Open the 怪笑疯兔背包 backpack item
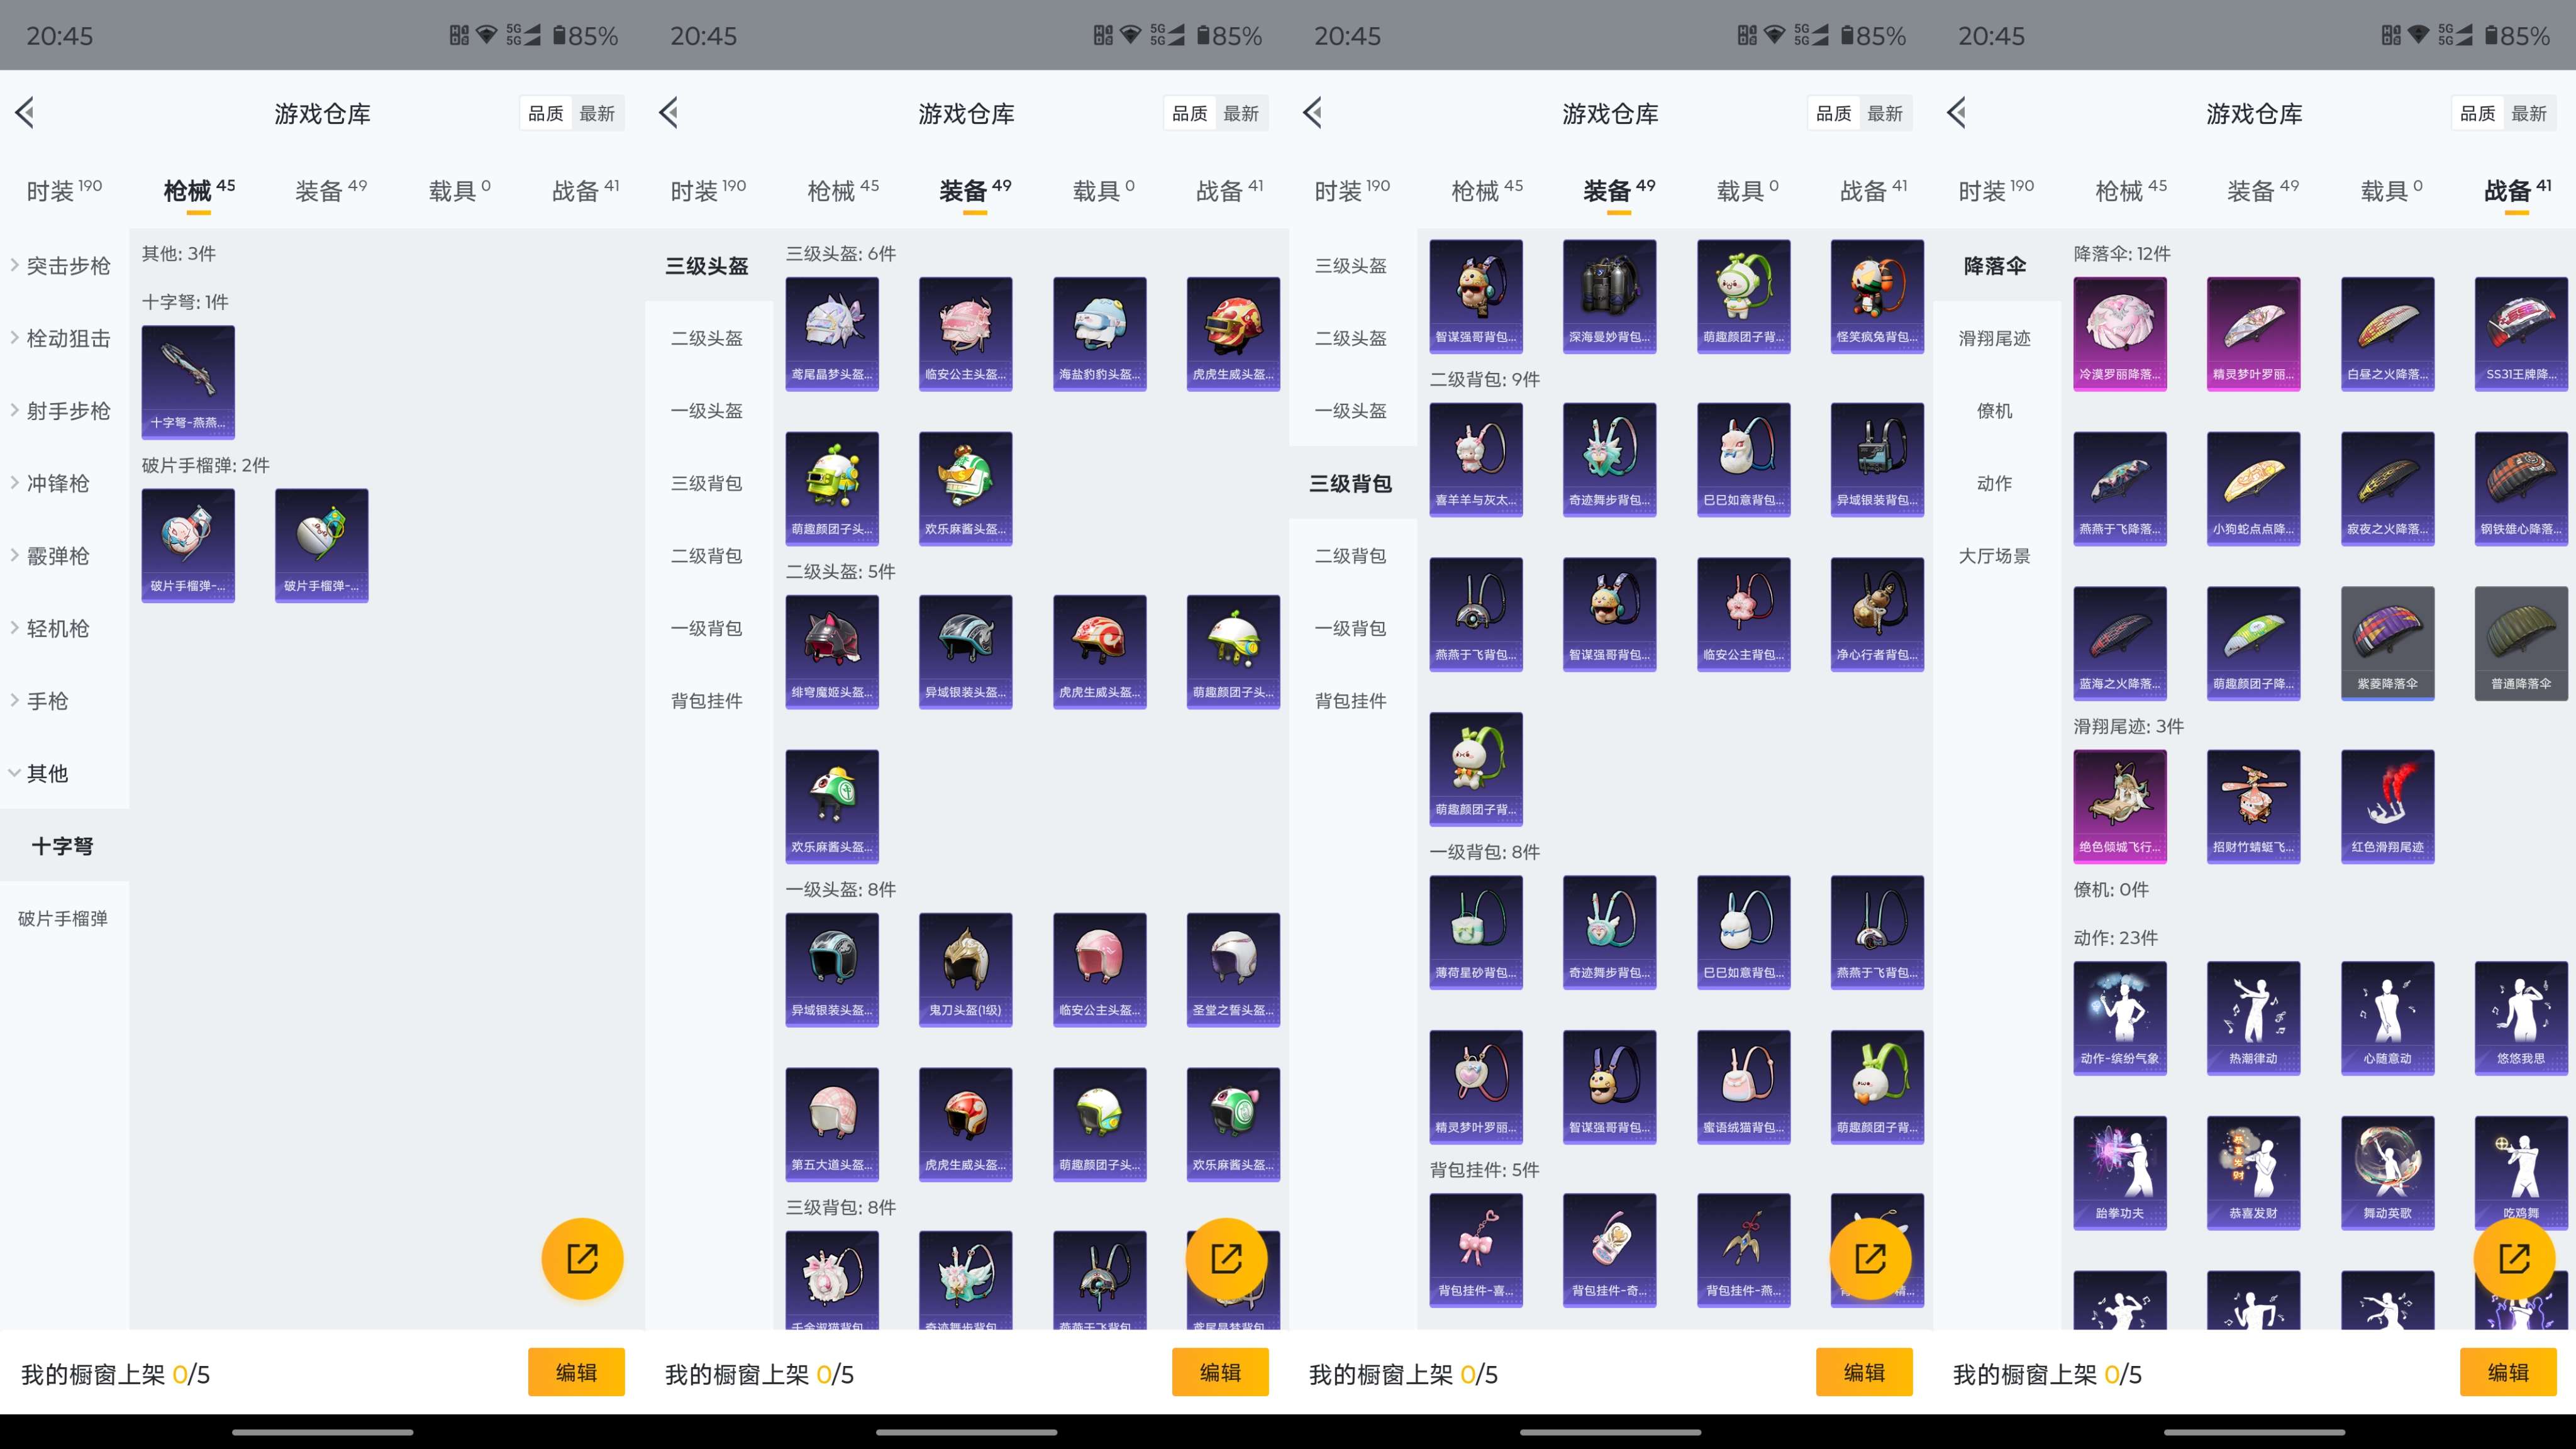2576x1449 pixels. [1877, 296]
